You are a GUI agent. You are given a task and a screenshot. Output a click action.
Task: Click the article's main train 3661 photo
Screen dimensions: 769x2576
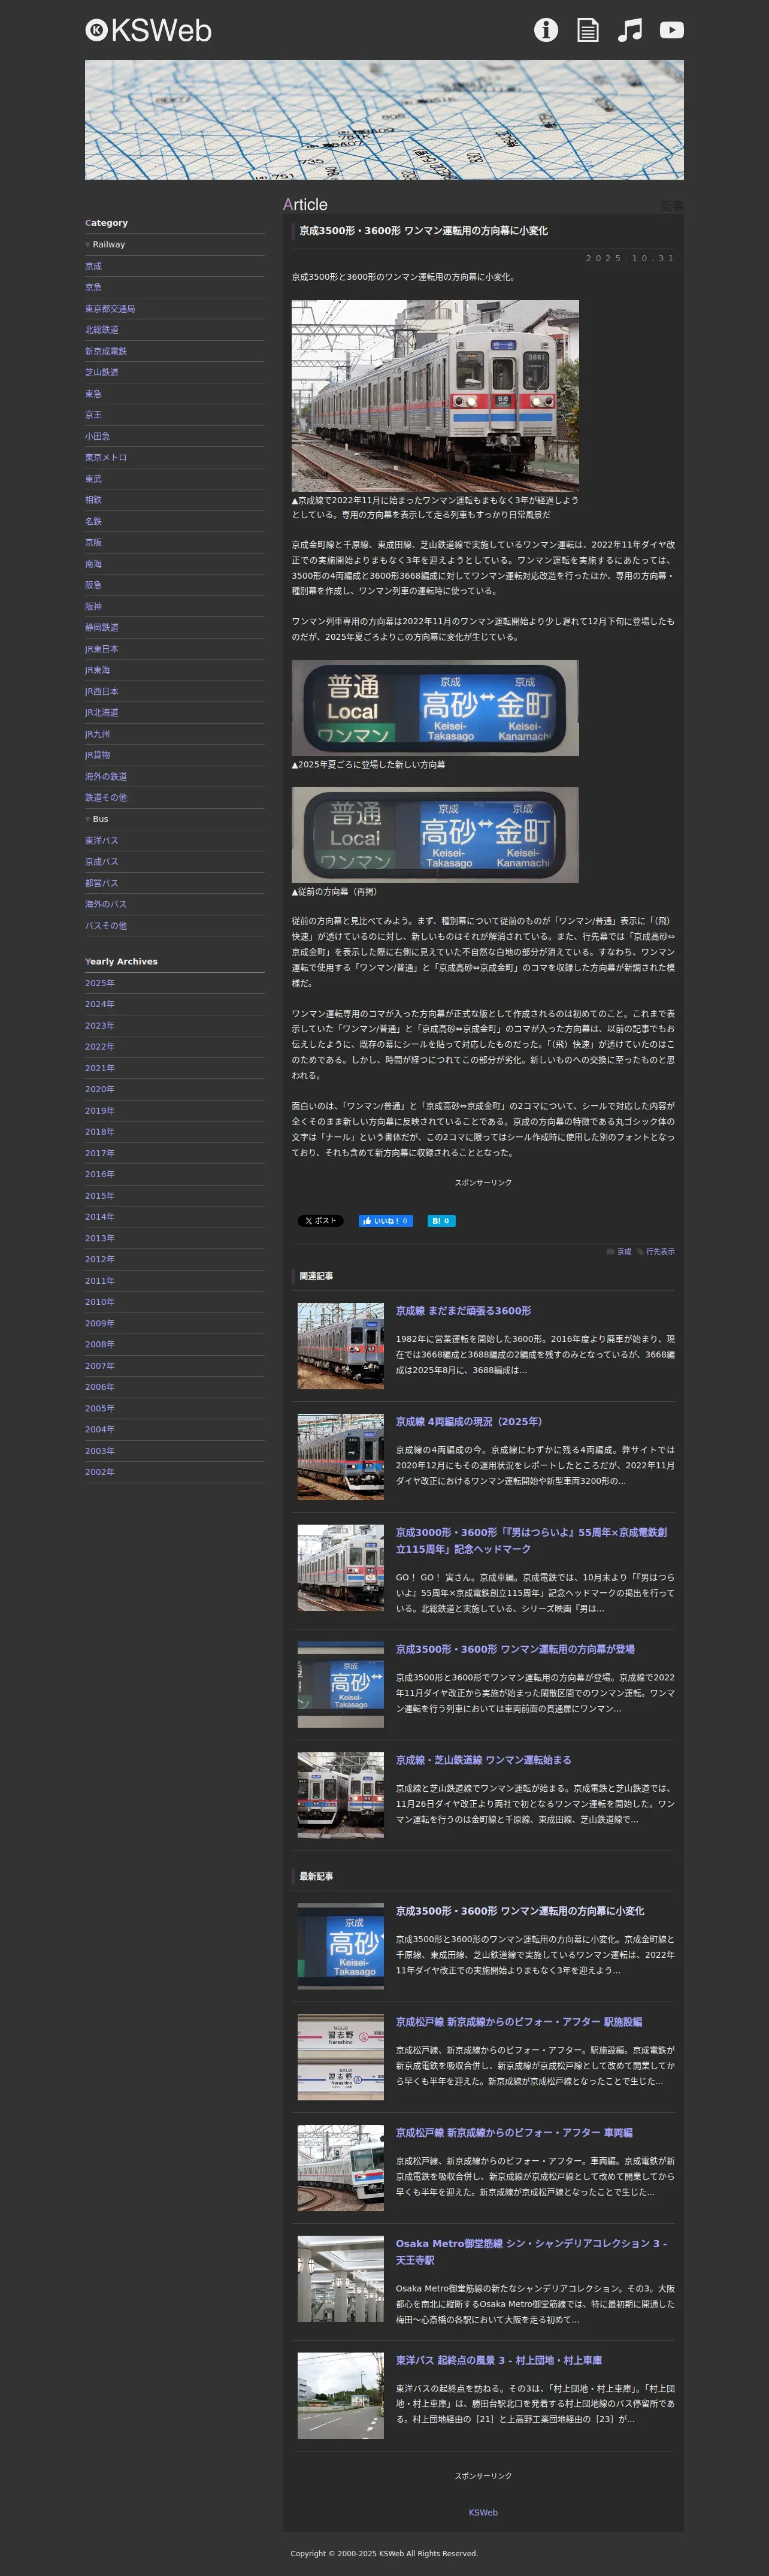tap(435, 395)
